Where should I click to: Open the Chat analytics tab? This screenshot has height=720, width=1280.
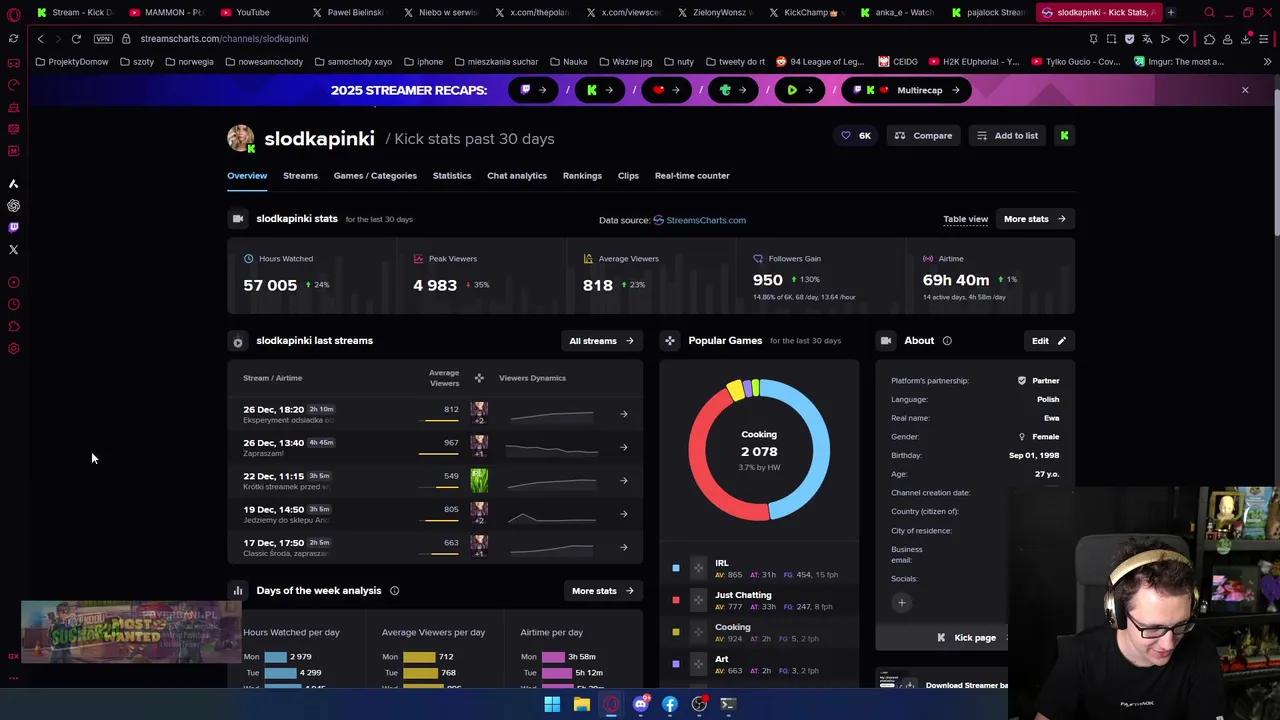pyautogui.click(x=517, y=176)
